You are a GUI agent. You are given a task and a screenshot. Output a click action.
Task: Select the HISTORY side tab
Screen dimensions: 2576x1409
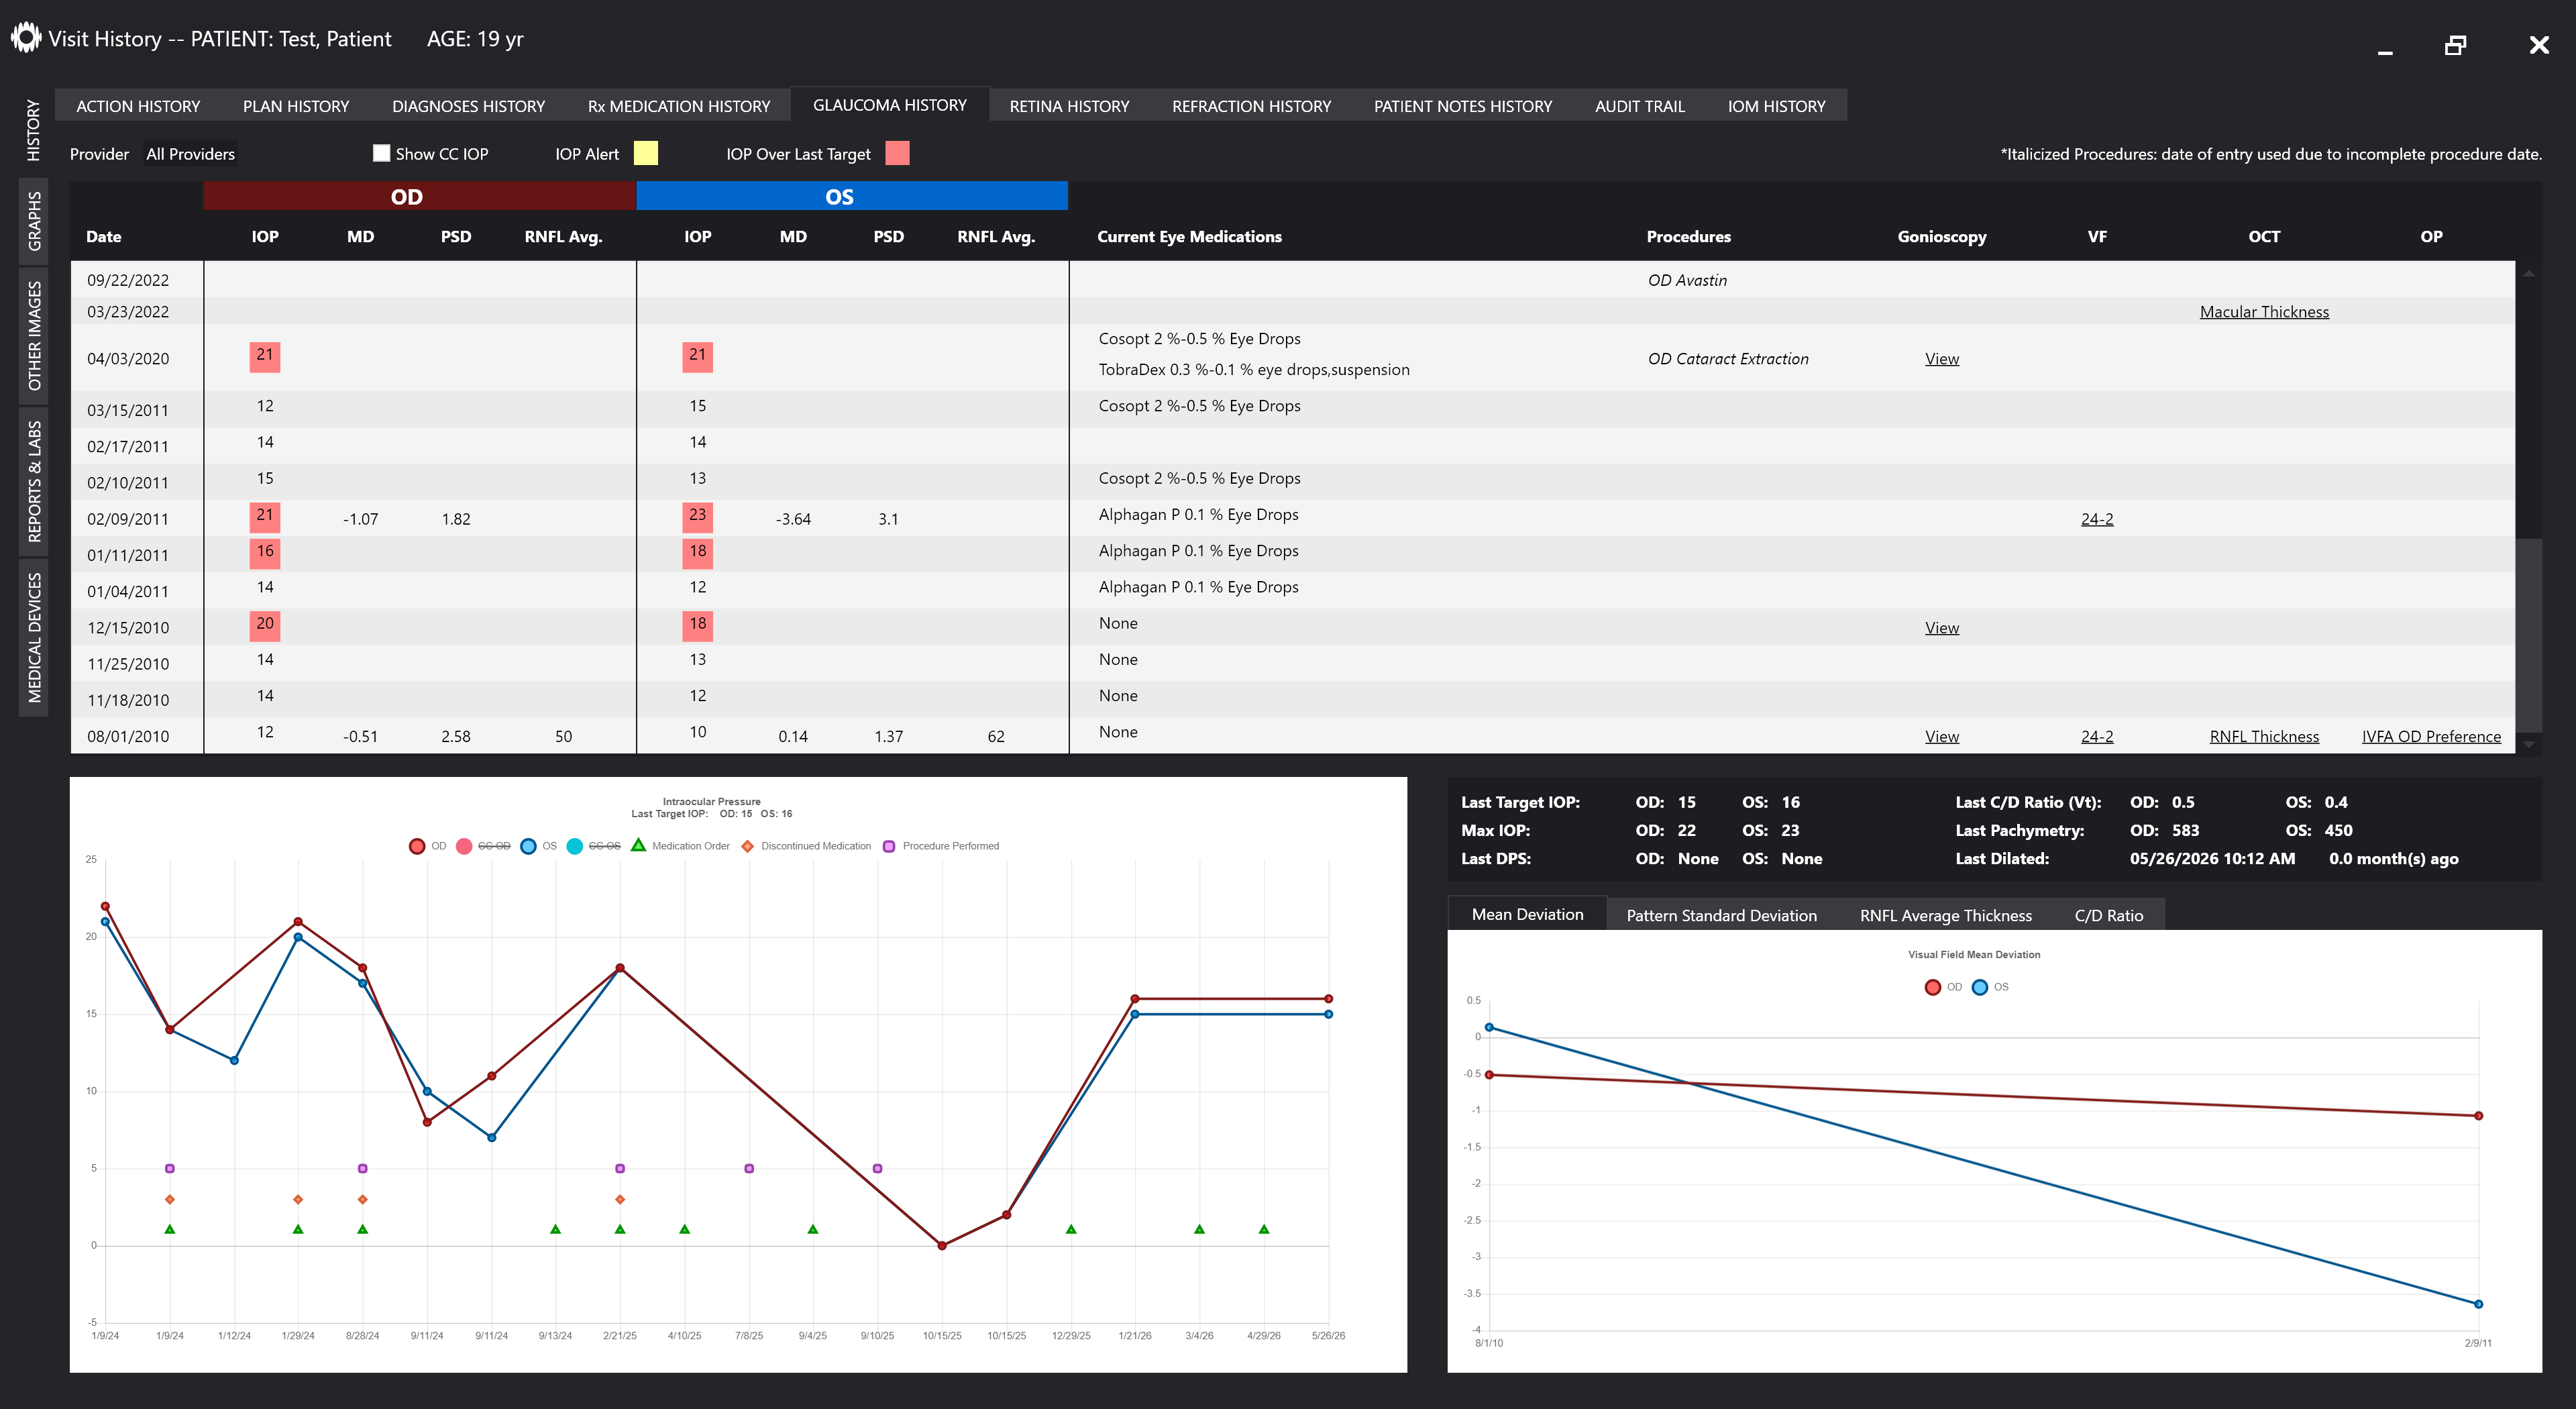[33, 130]
